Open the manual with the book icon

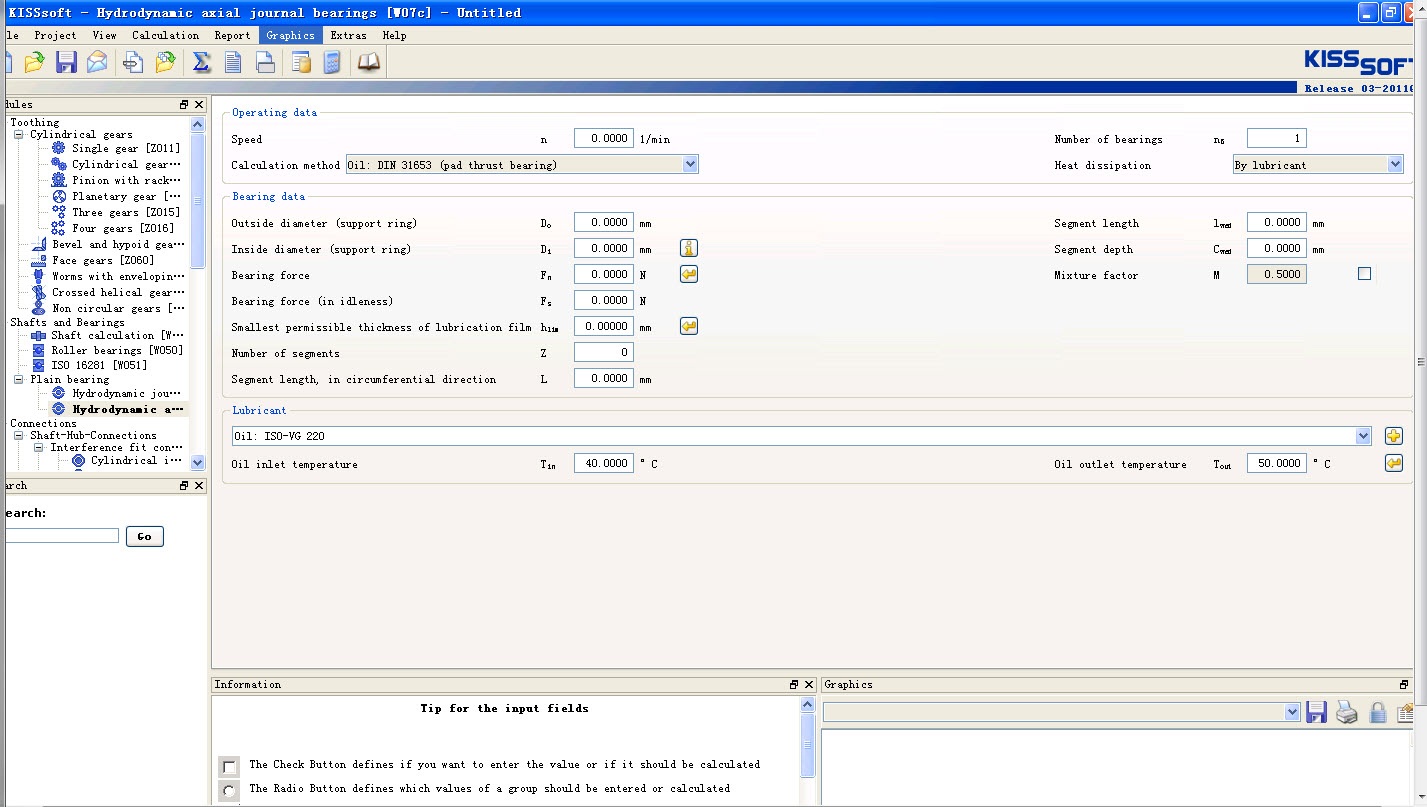(x=369, y=63)
